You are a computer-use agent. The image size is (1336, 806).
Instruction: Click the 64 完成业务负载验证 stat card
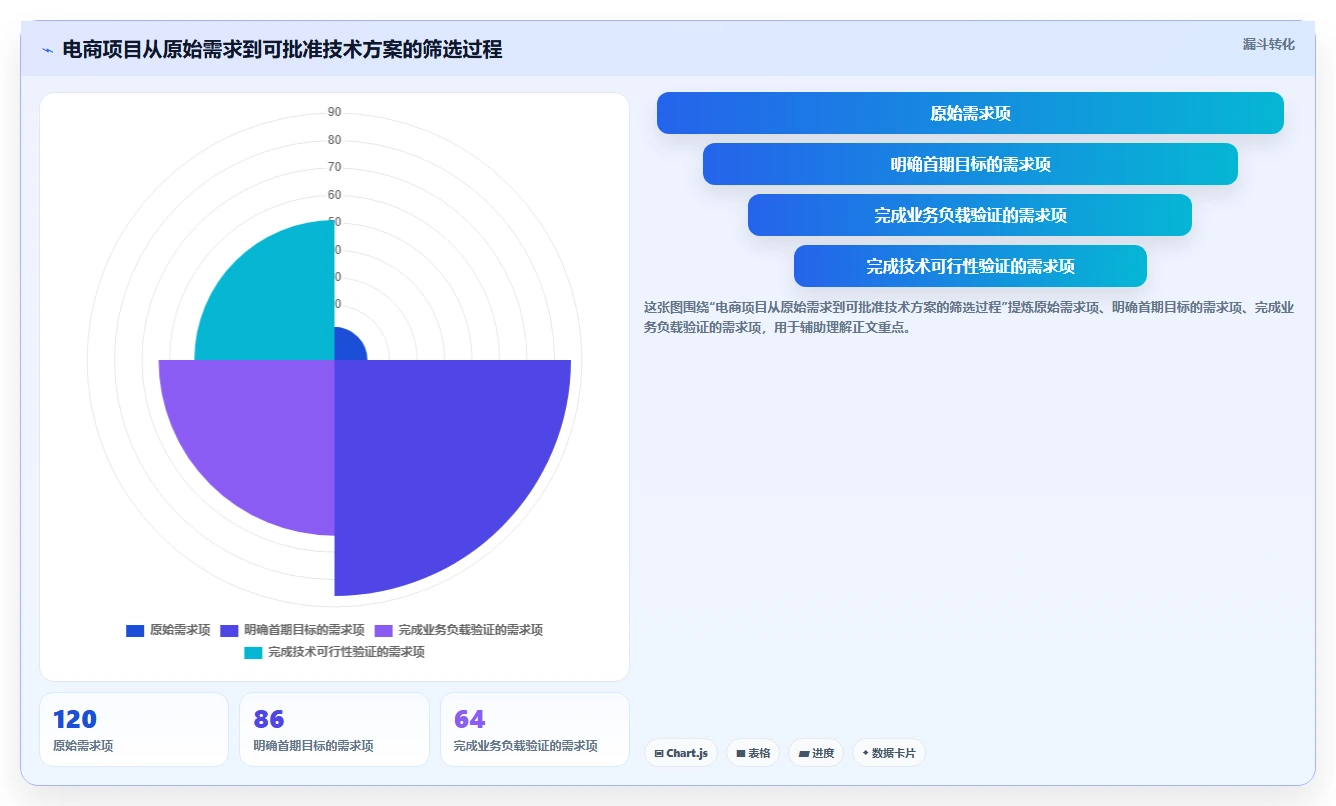coord(535,729)
